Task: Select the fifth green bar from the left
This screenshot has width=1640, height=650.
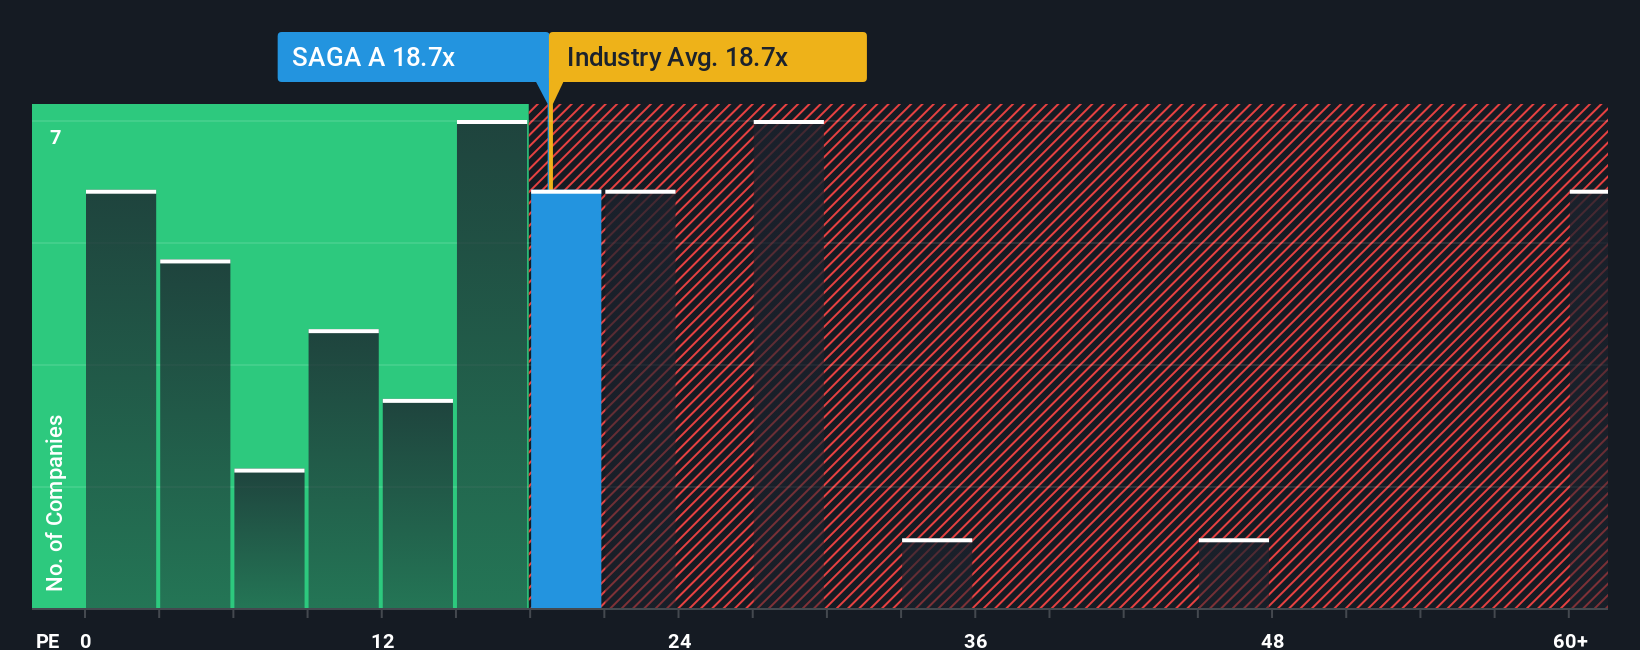Action: pos(418,504)
